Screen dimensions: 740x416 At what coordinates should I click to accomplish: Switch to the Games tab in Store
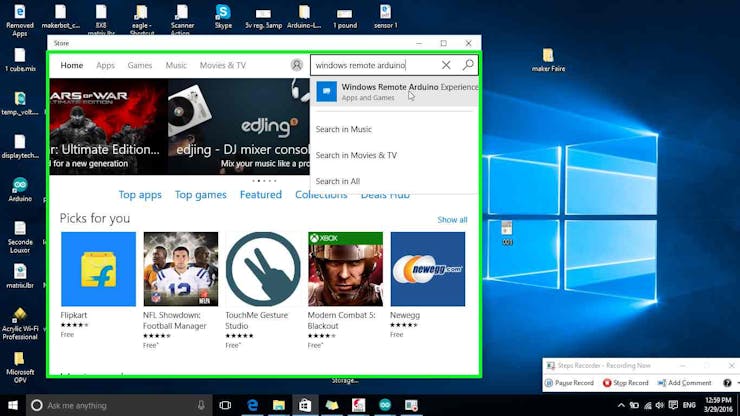point(140,65)
